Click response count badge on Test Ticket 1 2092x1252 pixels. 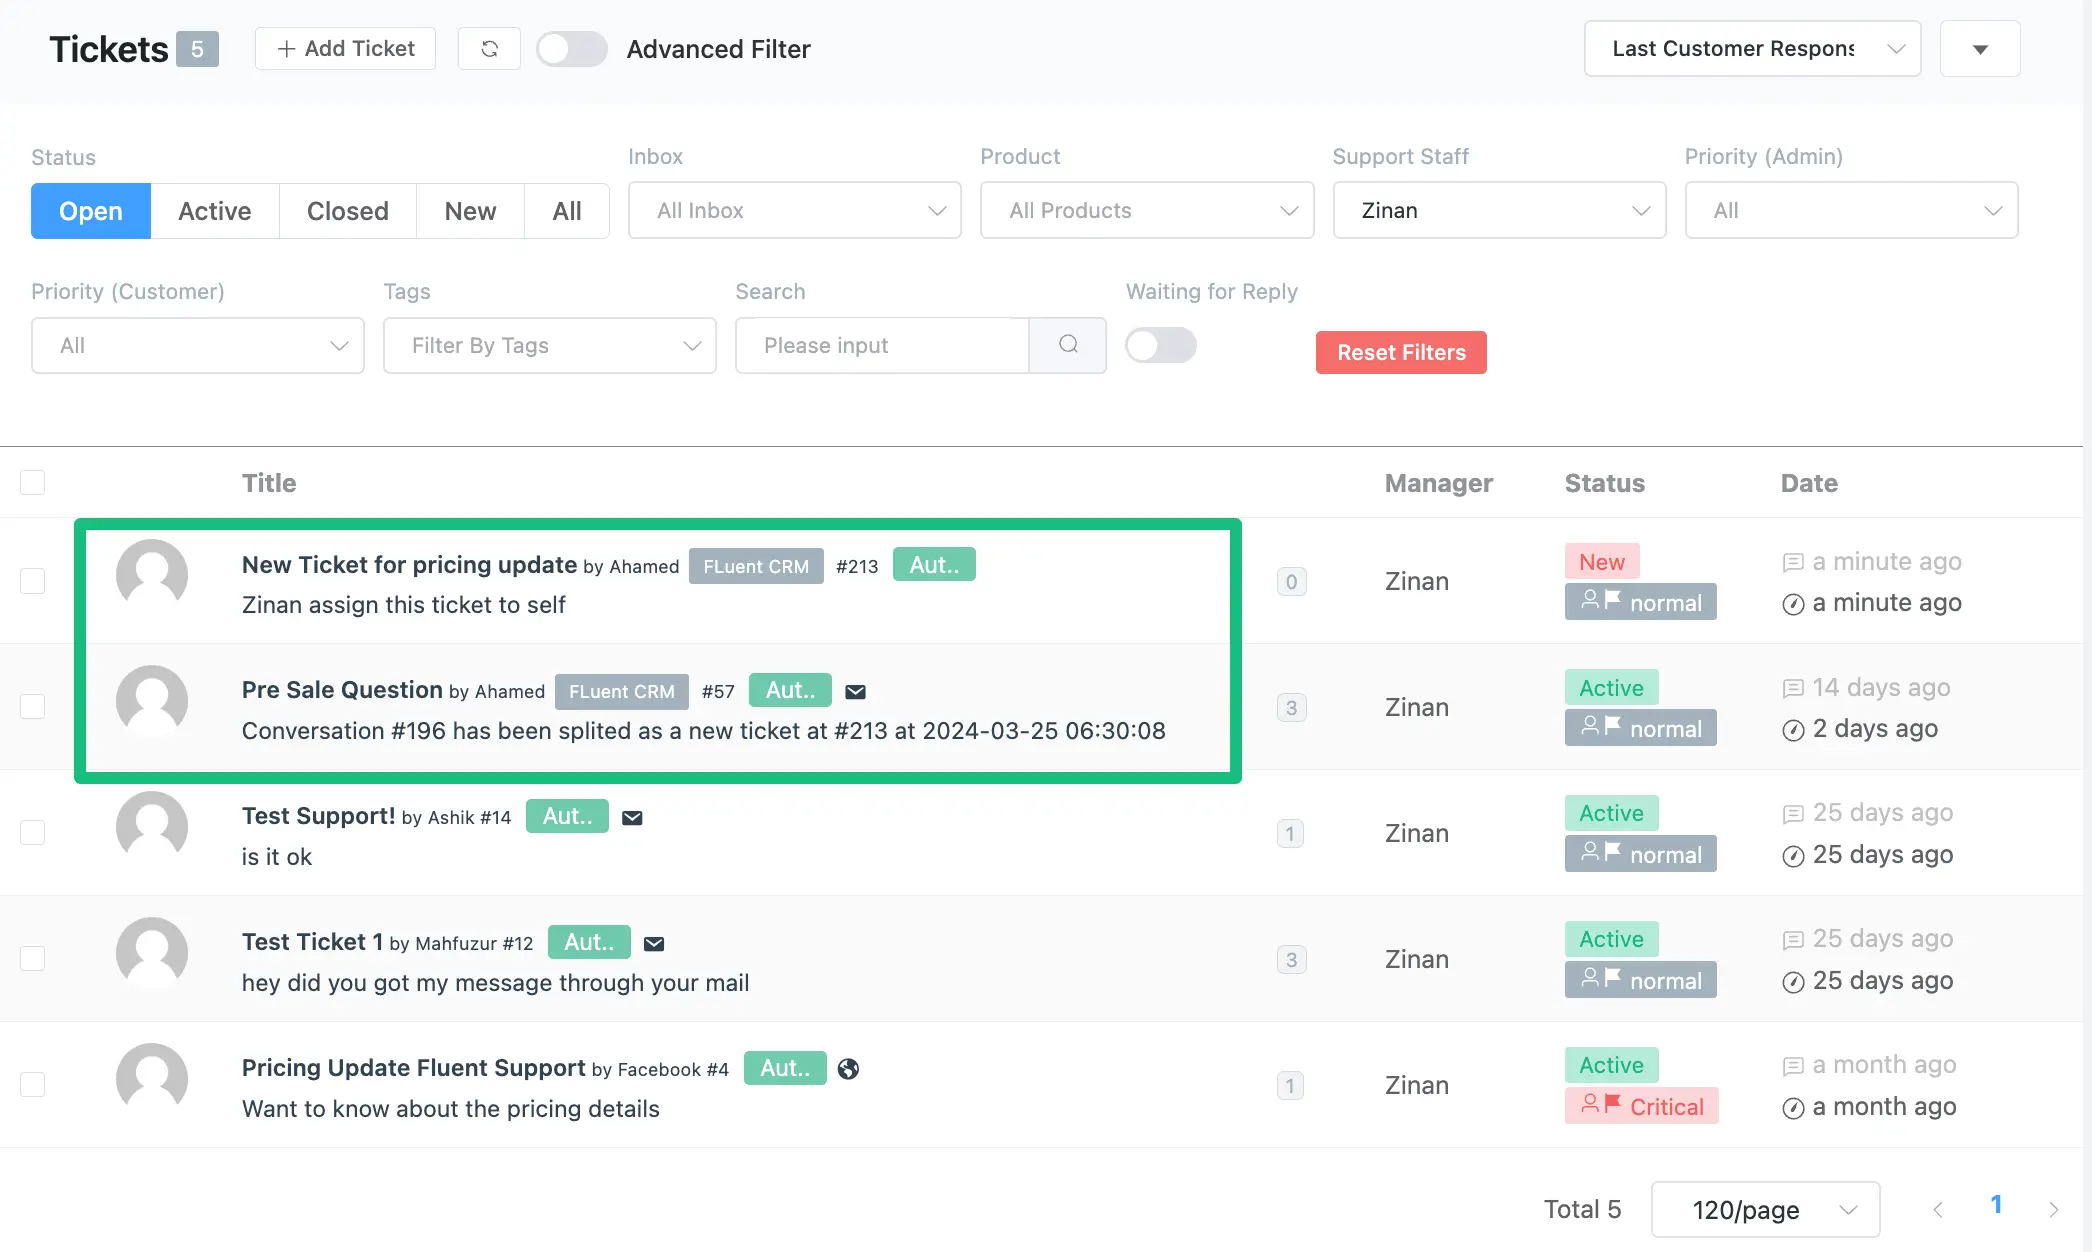[1291, 959]
